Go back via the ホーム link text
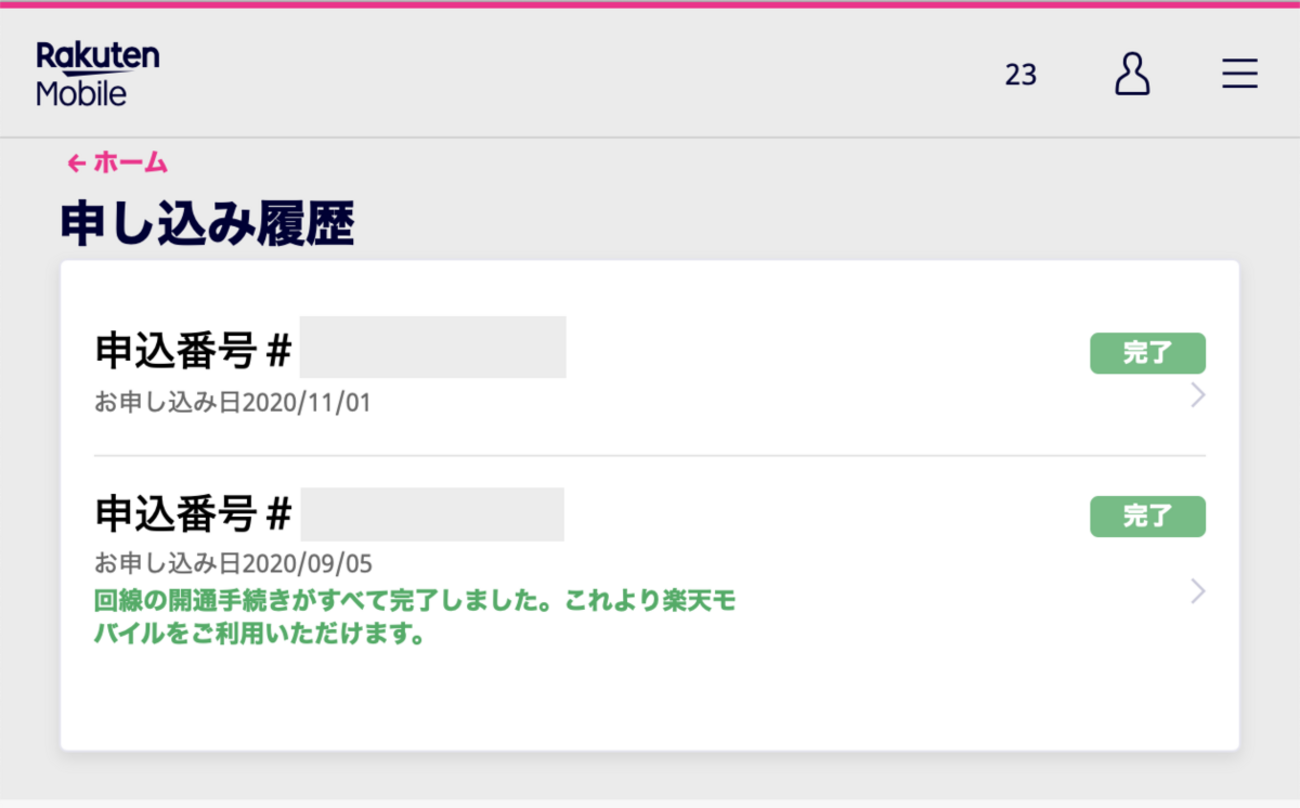 pos(131,163)
